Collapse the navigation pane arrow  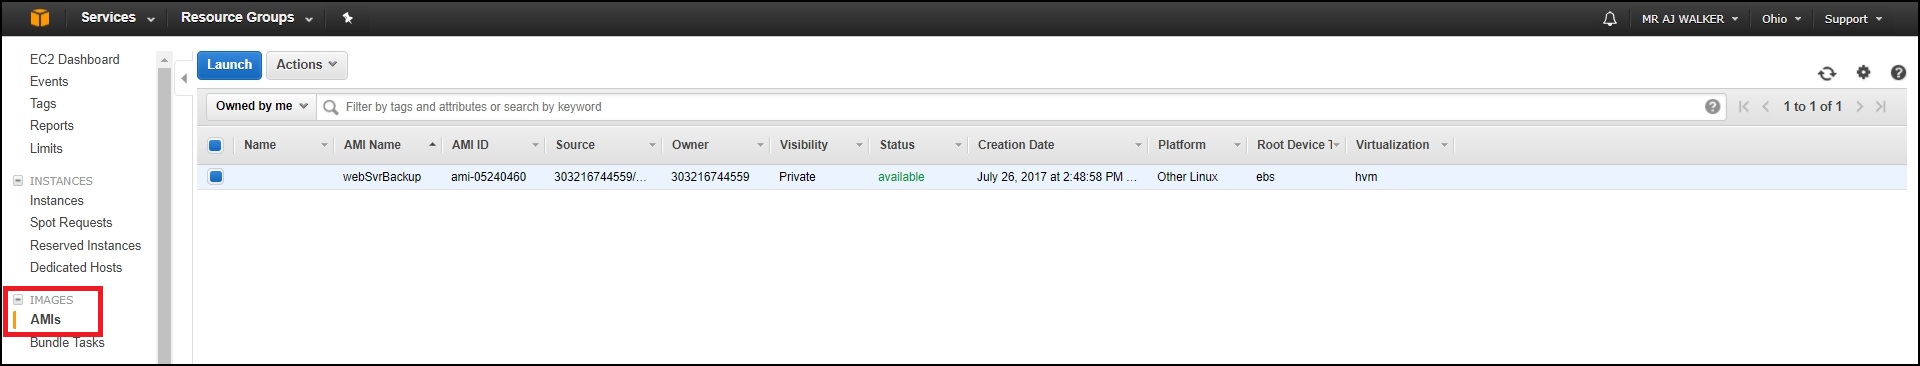pyautogui.click(x=184, y=78)
